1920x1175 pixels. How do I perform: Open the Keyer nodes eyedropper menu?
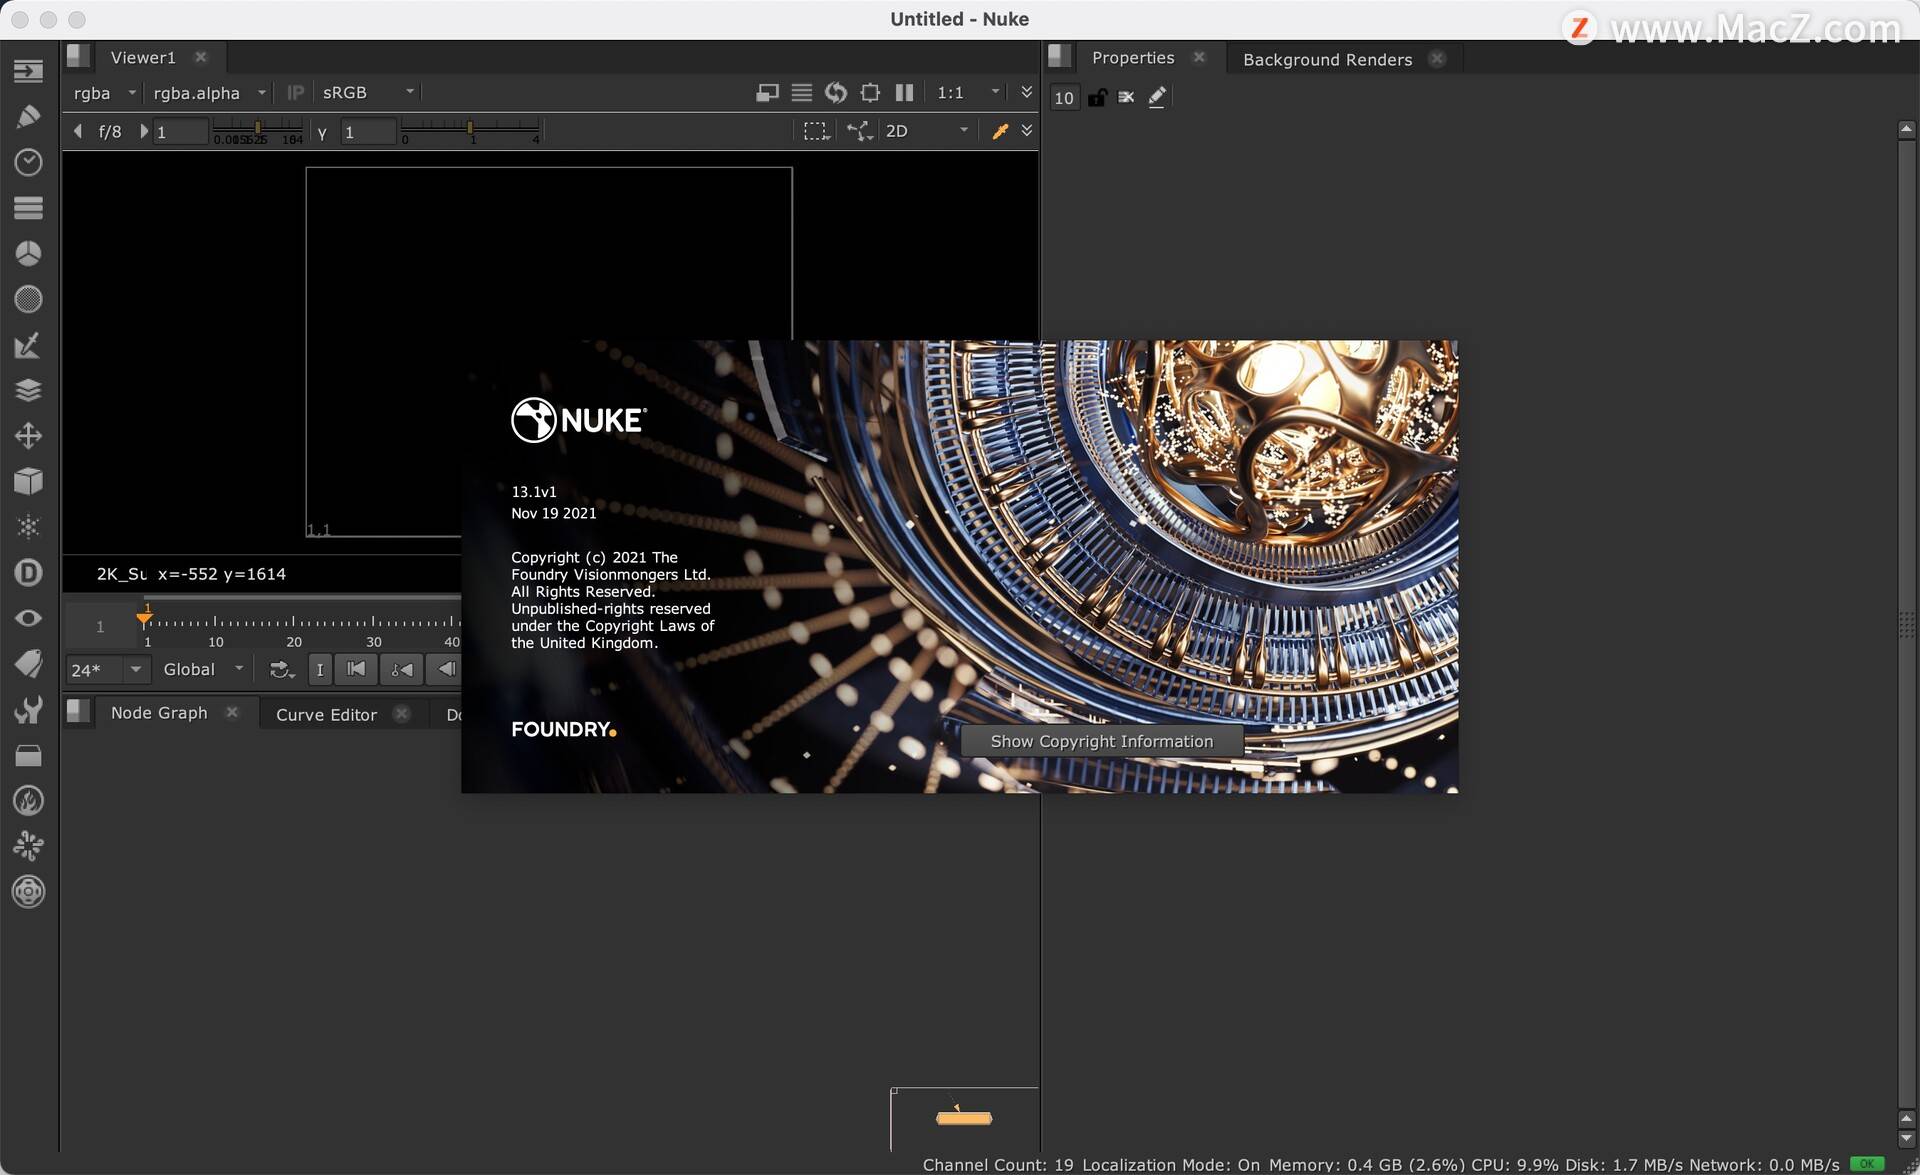point(28,345)
